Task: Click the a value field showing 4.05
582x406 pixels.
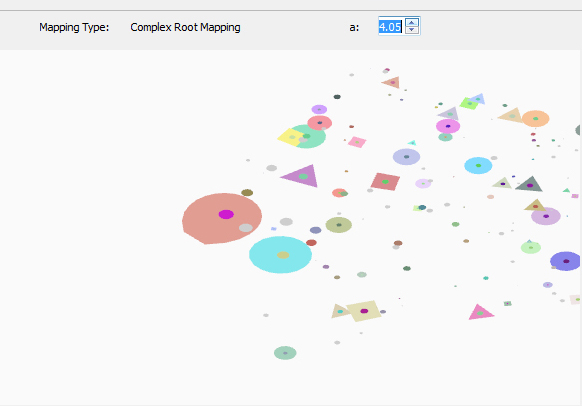Action: 390,26
